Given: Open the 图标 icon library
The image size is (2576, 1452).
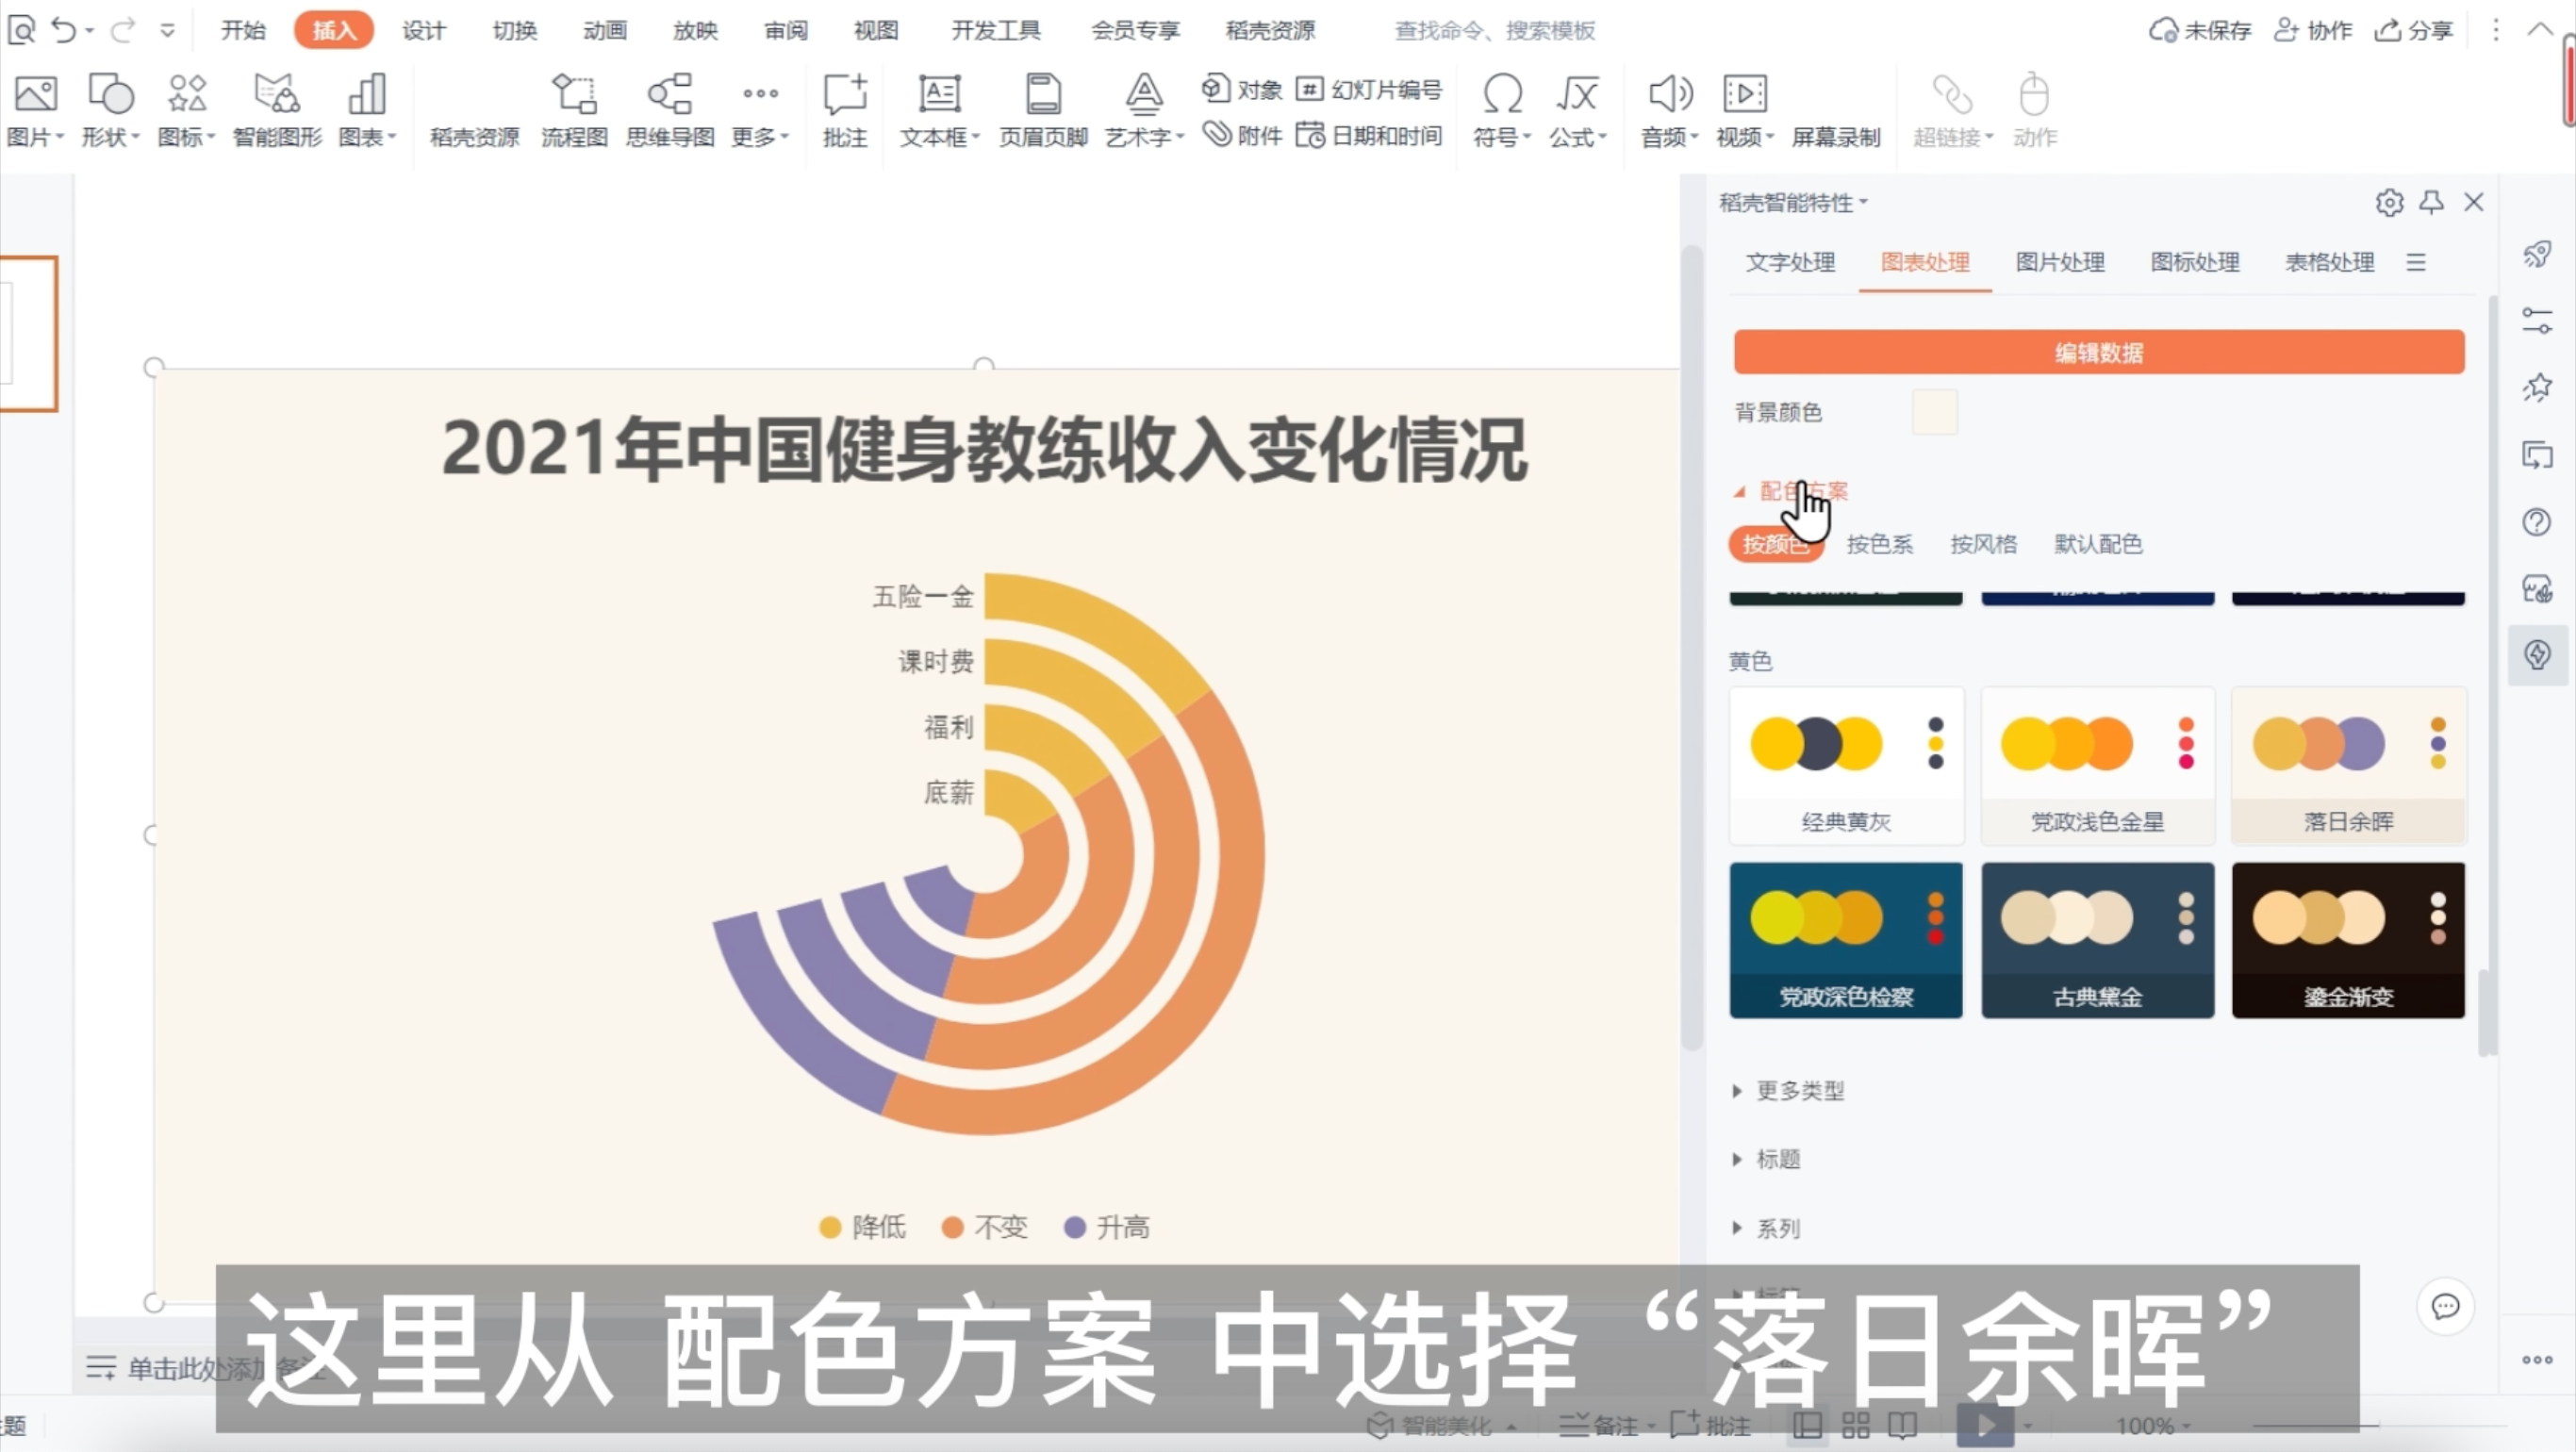Looking at the screenshot, I should tap(186, 110).
